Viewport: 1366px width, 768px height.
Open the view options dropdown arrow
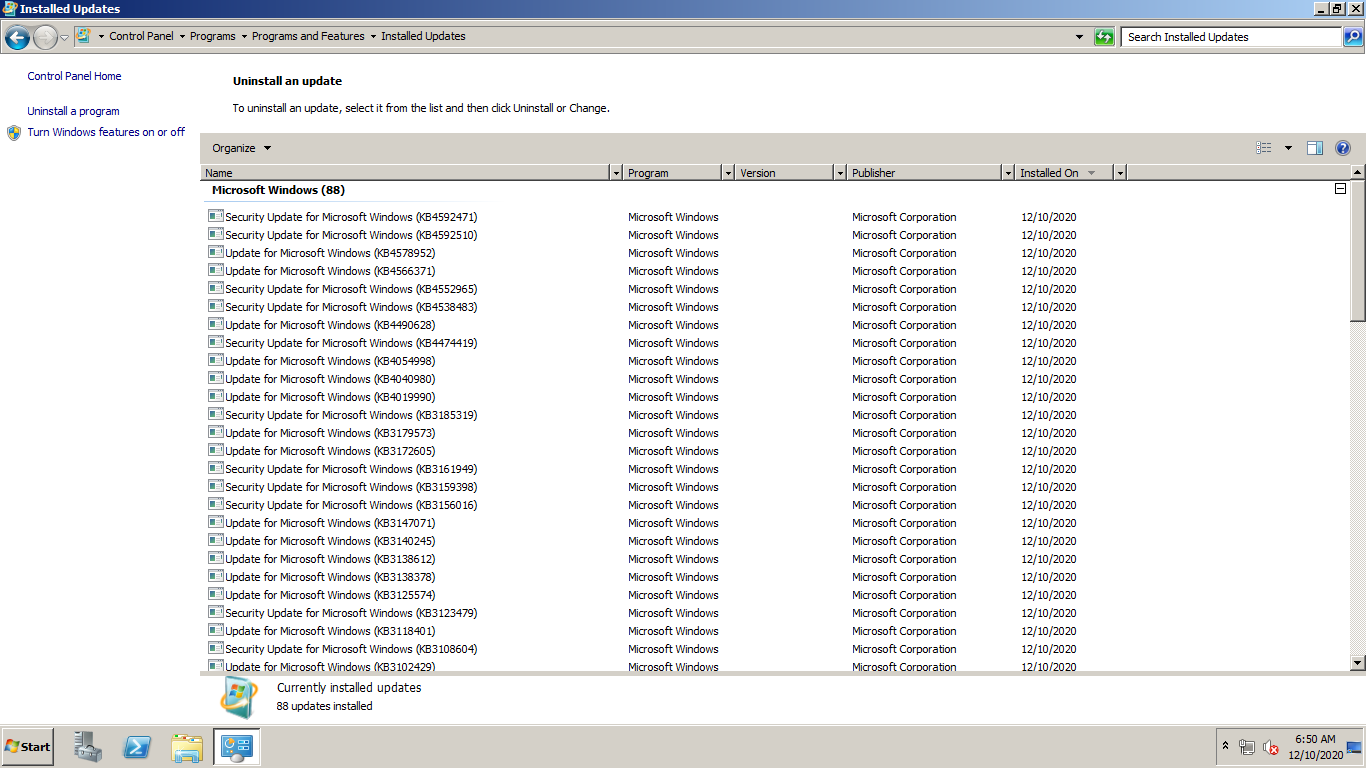tap(1288, 148)
